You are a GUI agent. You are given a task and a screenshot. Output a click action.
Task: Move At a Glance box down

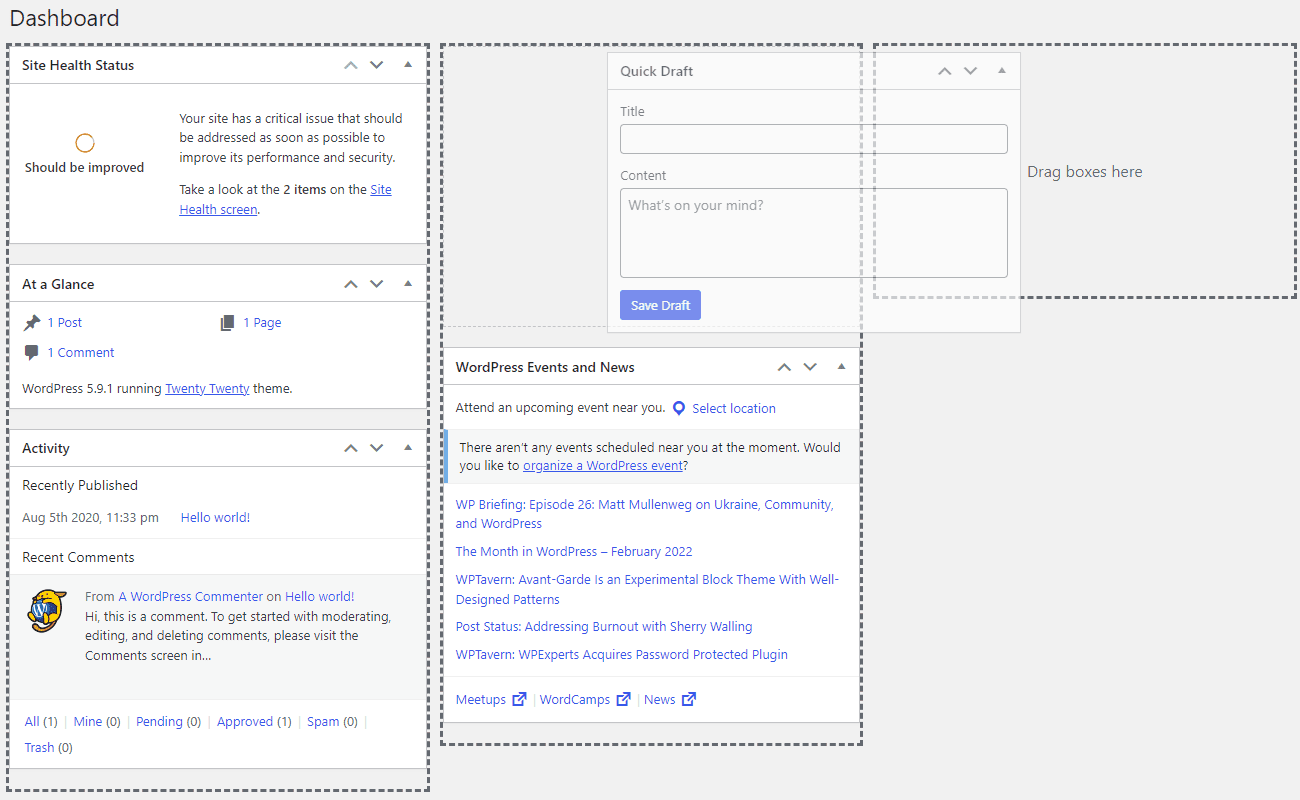pyautogui.click(x=376, y=284)
